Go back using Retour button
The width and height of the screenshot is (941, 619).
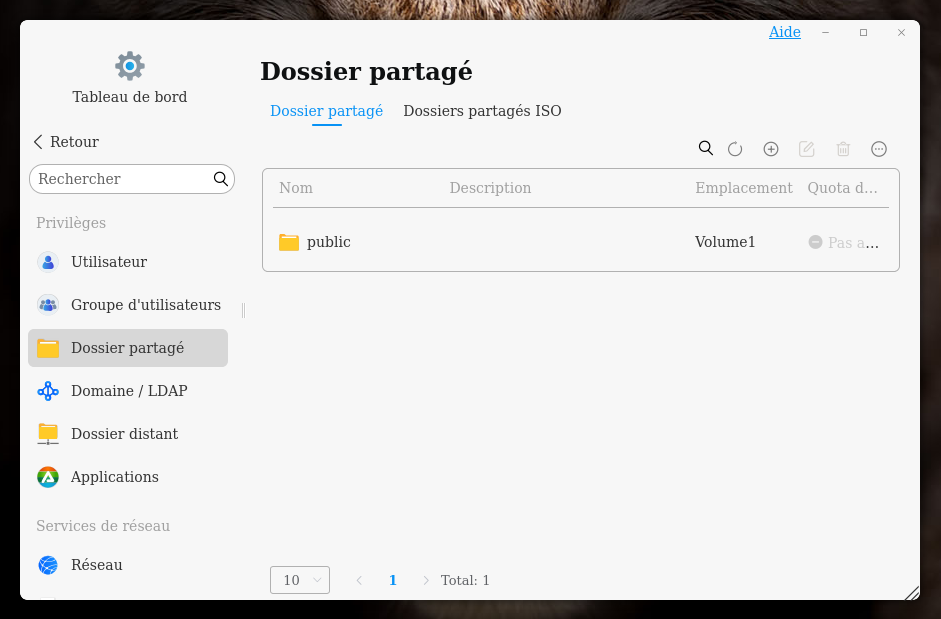[66, 142]
